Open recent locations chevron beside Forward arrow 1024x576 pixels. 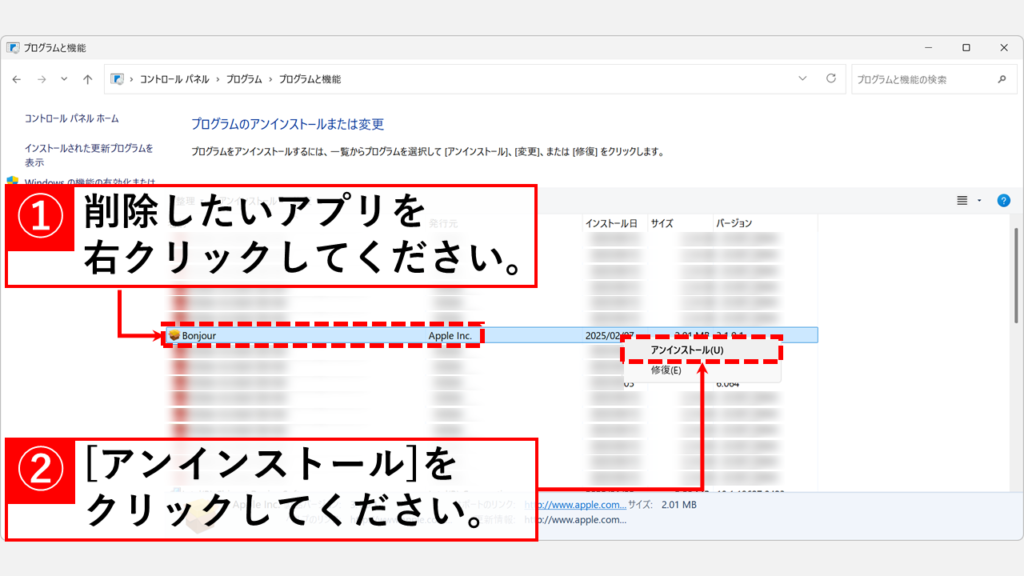[64, 79]
